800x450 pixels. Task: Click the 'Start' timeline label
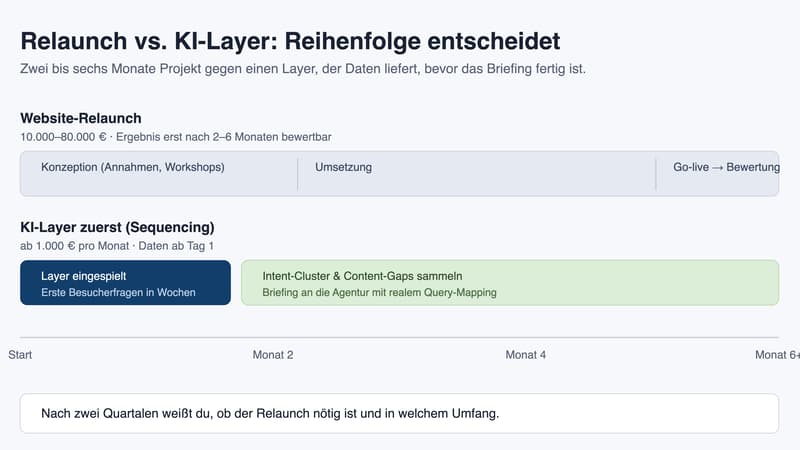tap(20, 355)
